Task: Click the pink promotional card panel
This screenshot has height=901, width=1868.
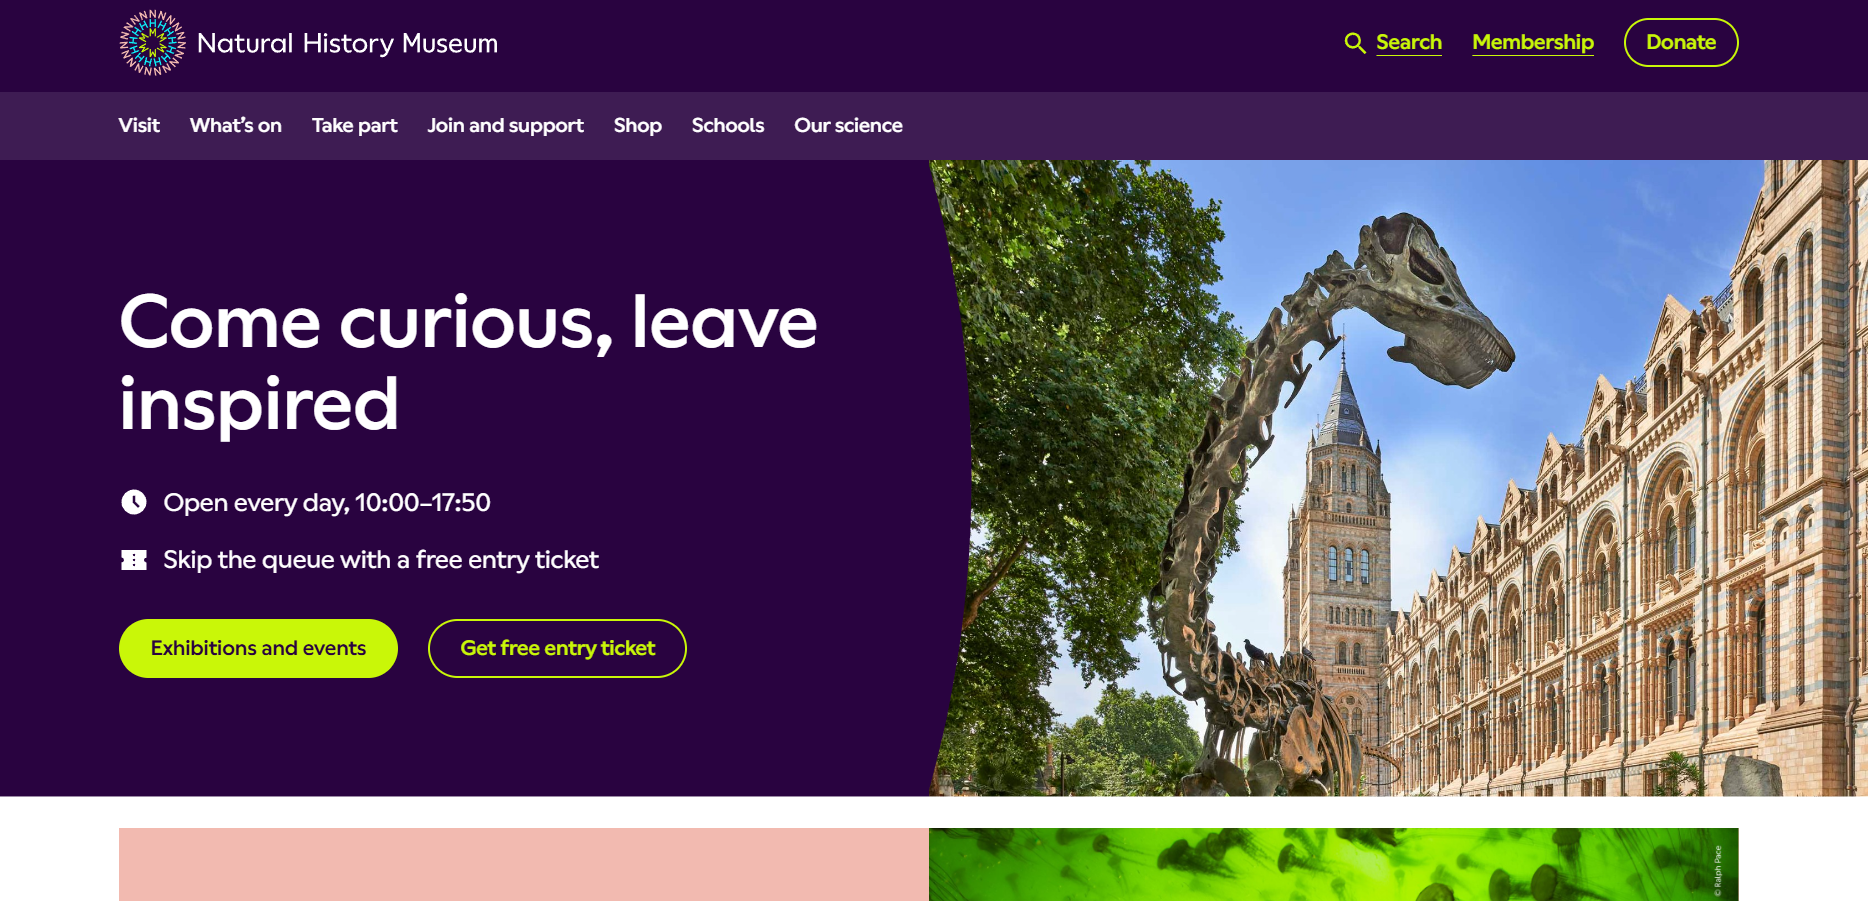Action: 524,864
